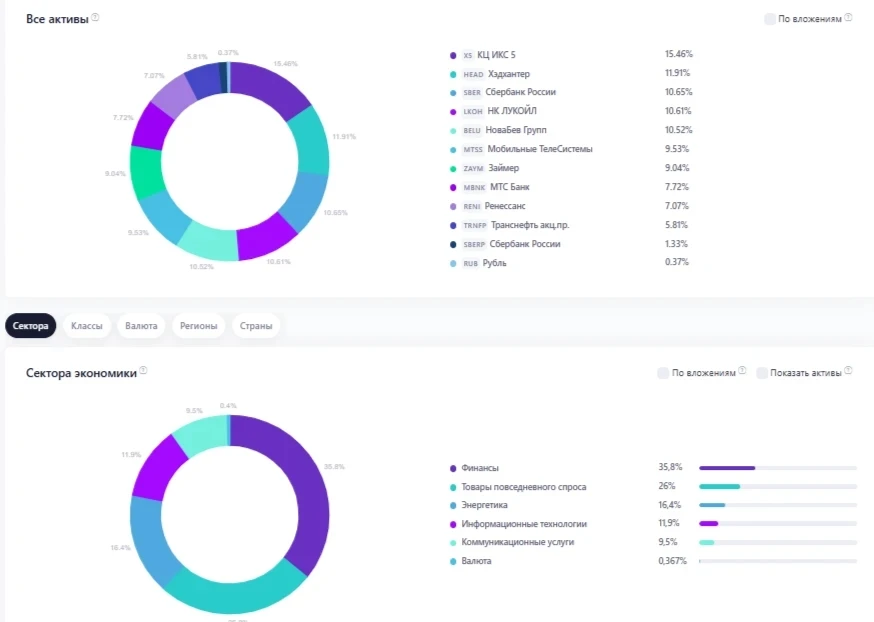The image size is (874, 622).
Task: Click the Информационные технологии progress bar
Action: tap(778, 523)
